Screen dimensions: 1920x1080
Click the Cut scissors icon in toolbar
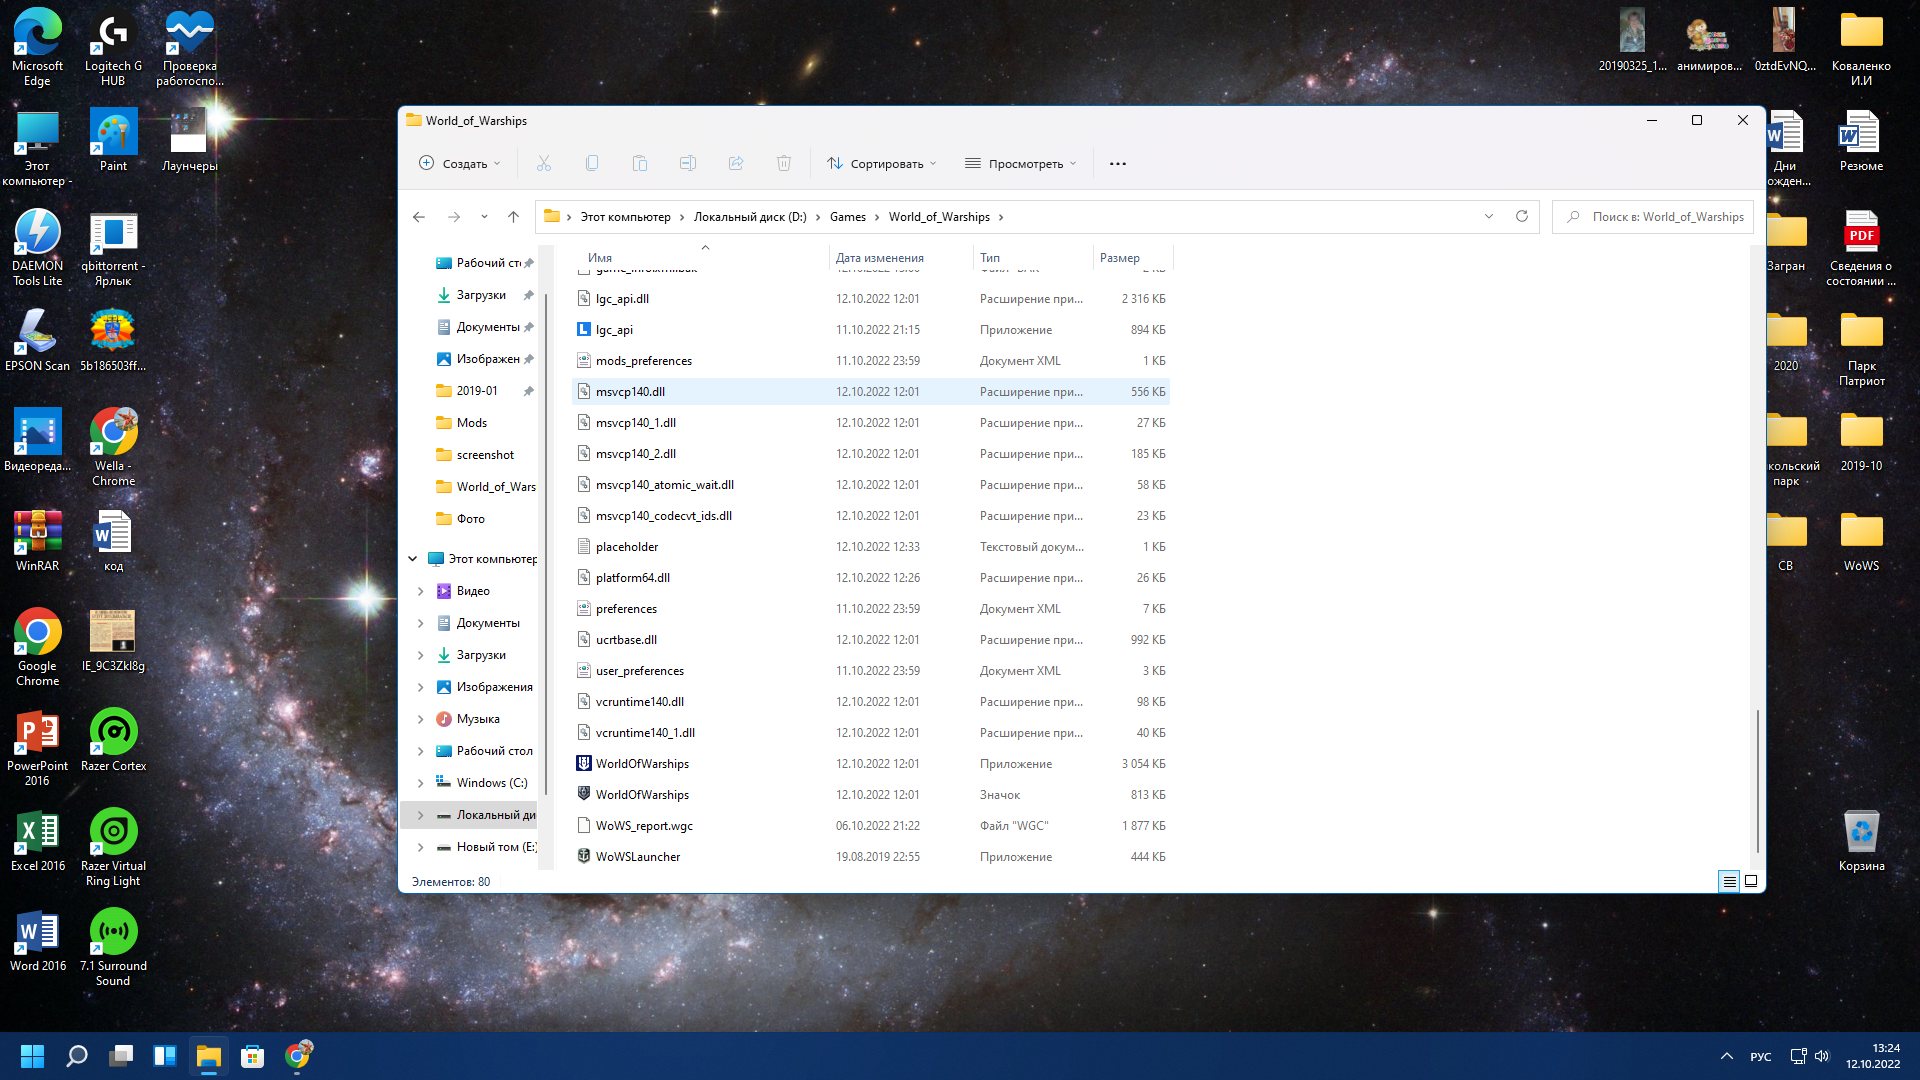(x=544, y=163)
